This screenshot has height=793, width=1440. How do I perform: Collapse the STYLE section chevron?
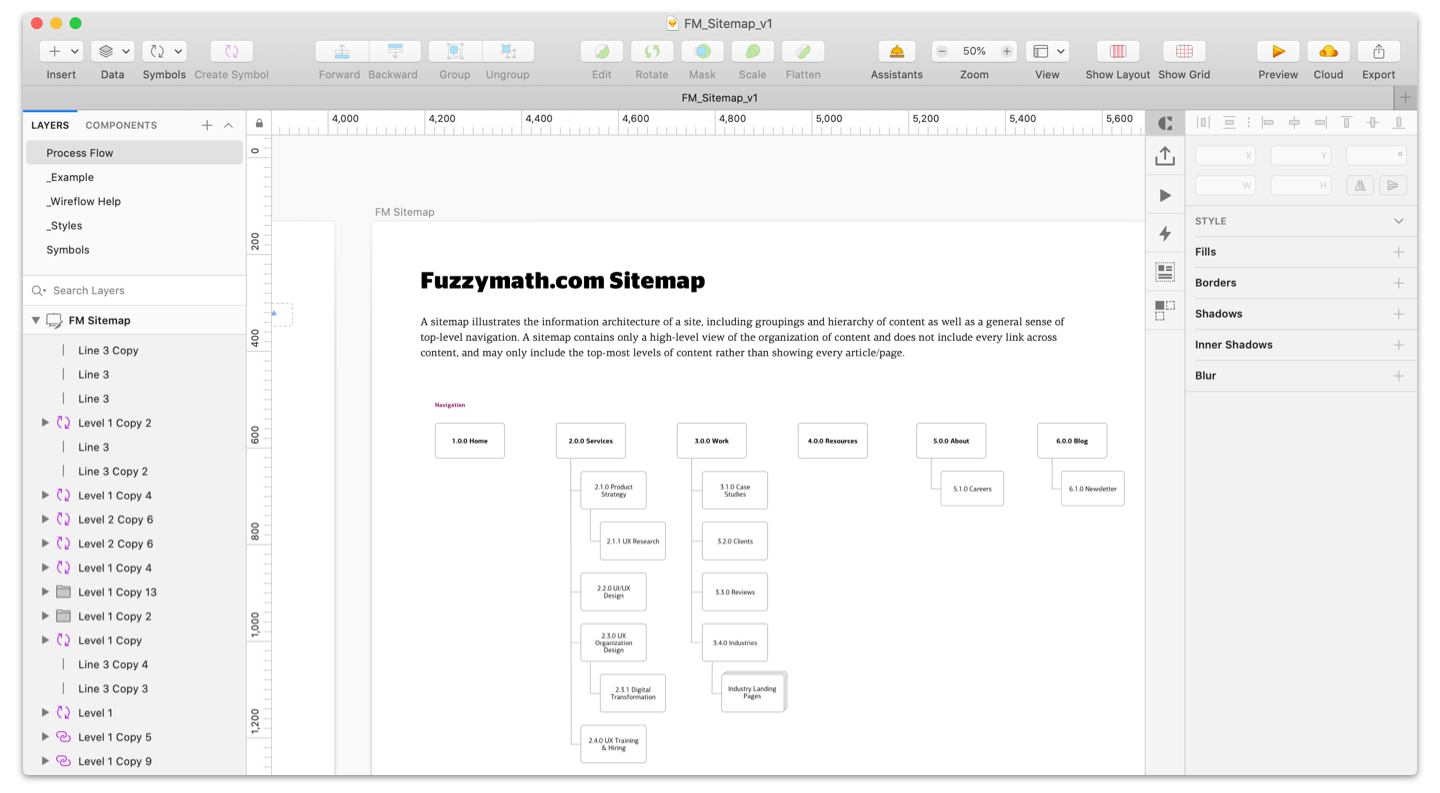click(x=1399, y=221)
